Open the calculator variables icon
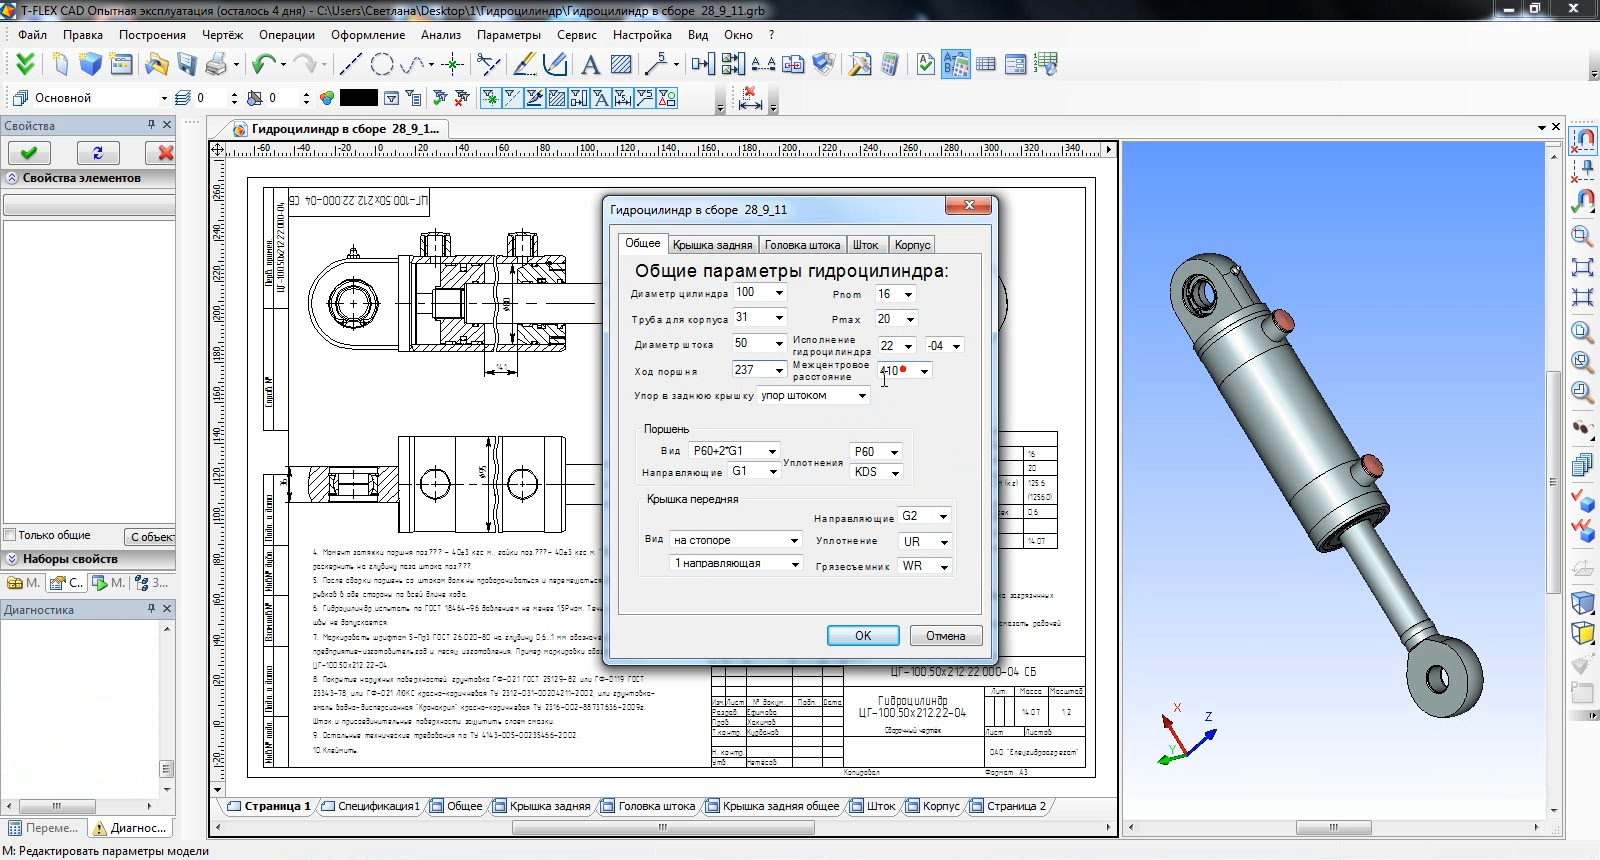This screenshot has height=860, width=1600. click(889, 64)
